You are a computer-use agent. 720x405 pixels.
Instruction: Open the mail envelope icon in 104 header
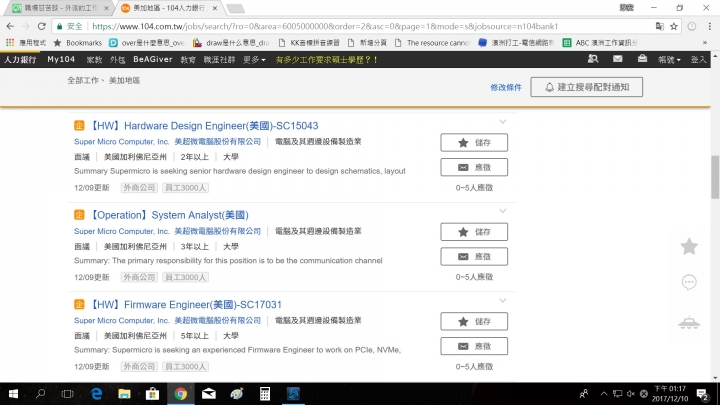point(618,59)
